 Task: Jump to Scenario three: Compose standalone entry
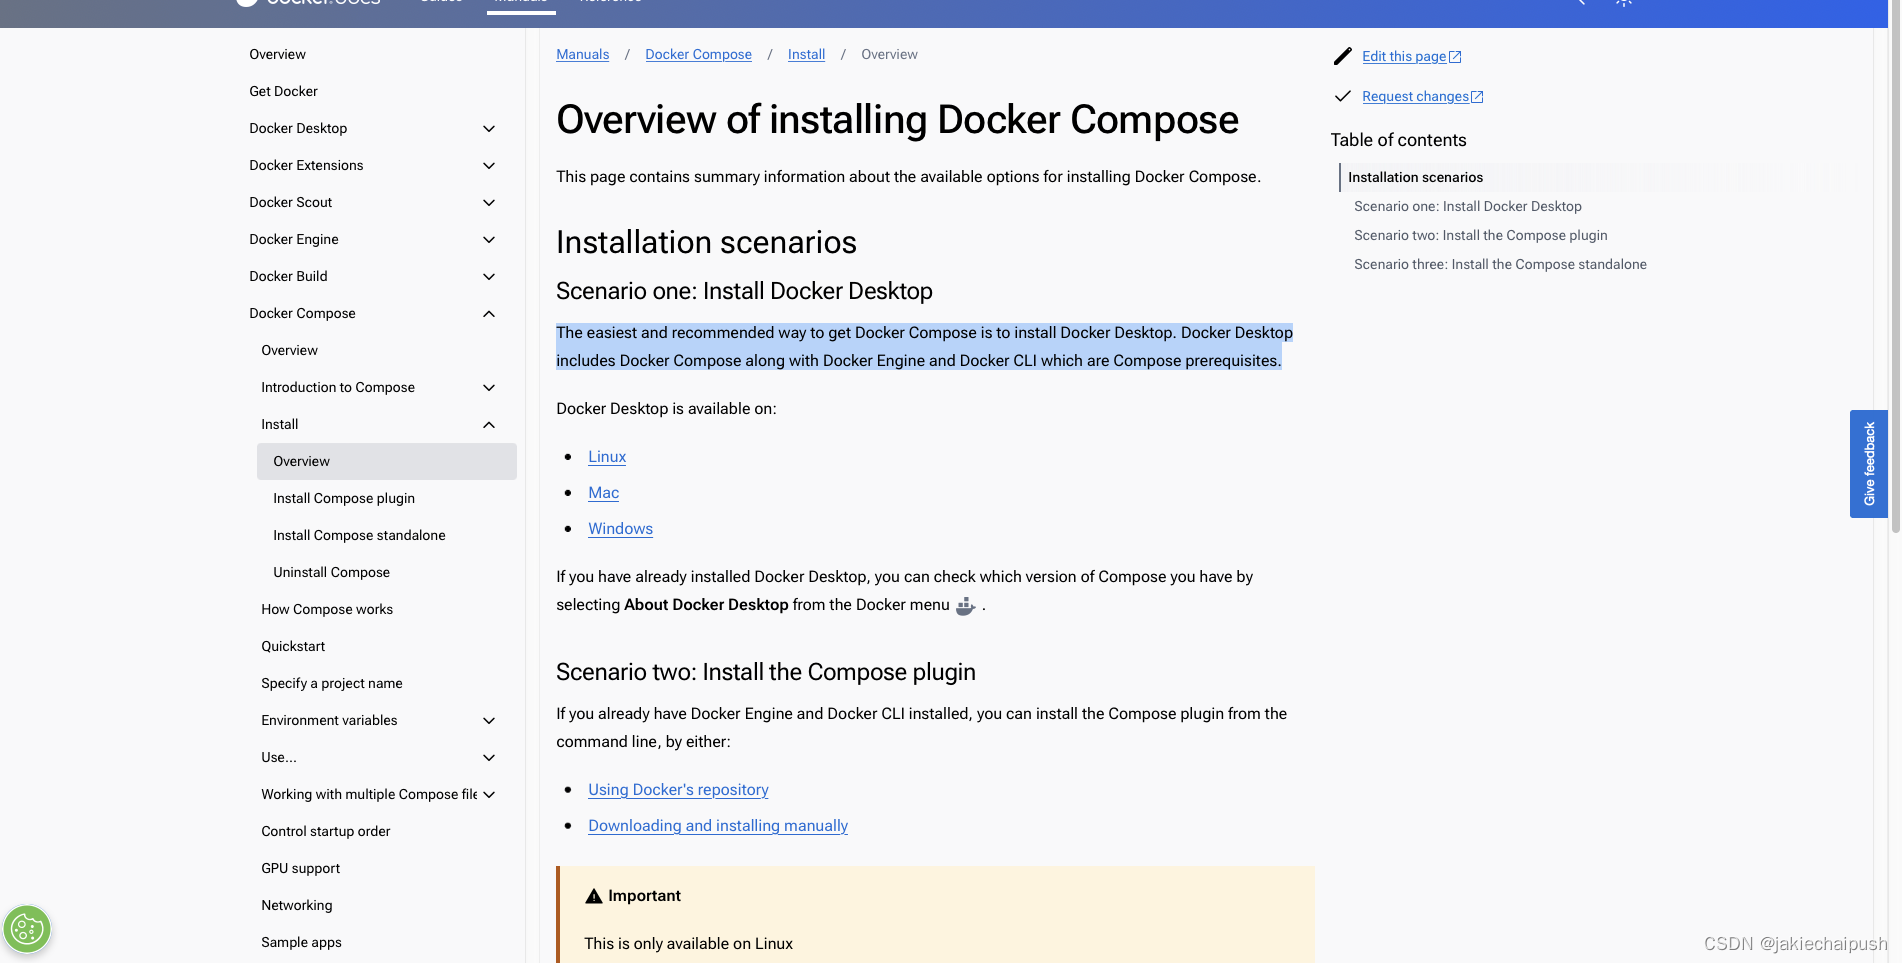point(1500,264)
